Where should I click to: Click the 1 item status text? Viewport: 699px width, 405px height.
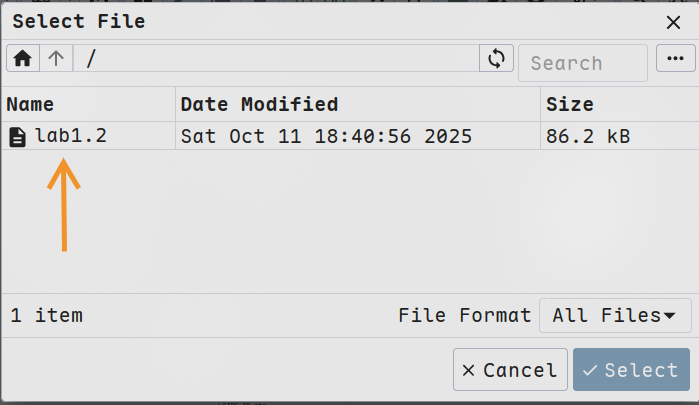pyautogui.click(x=47, y=316)
